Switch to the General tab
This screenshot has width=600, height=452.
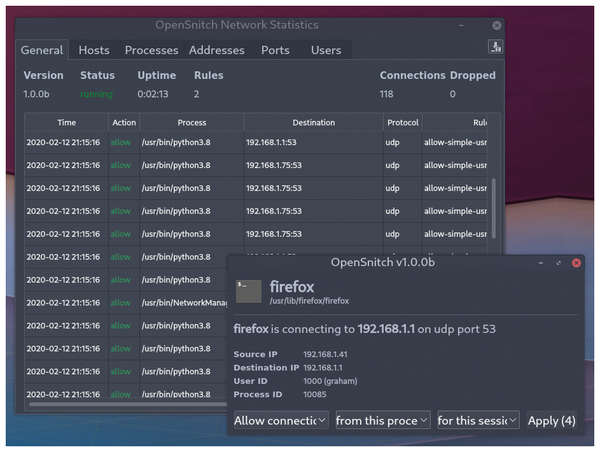[42, 50]
